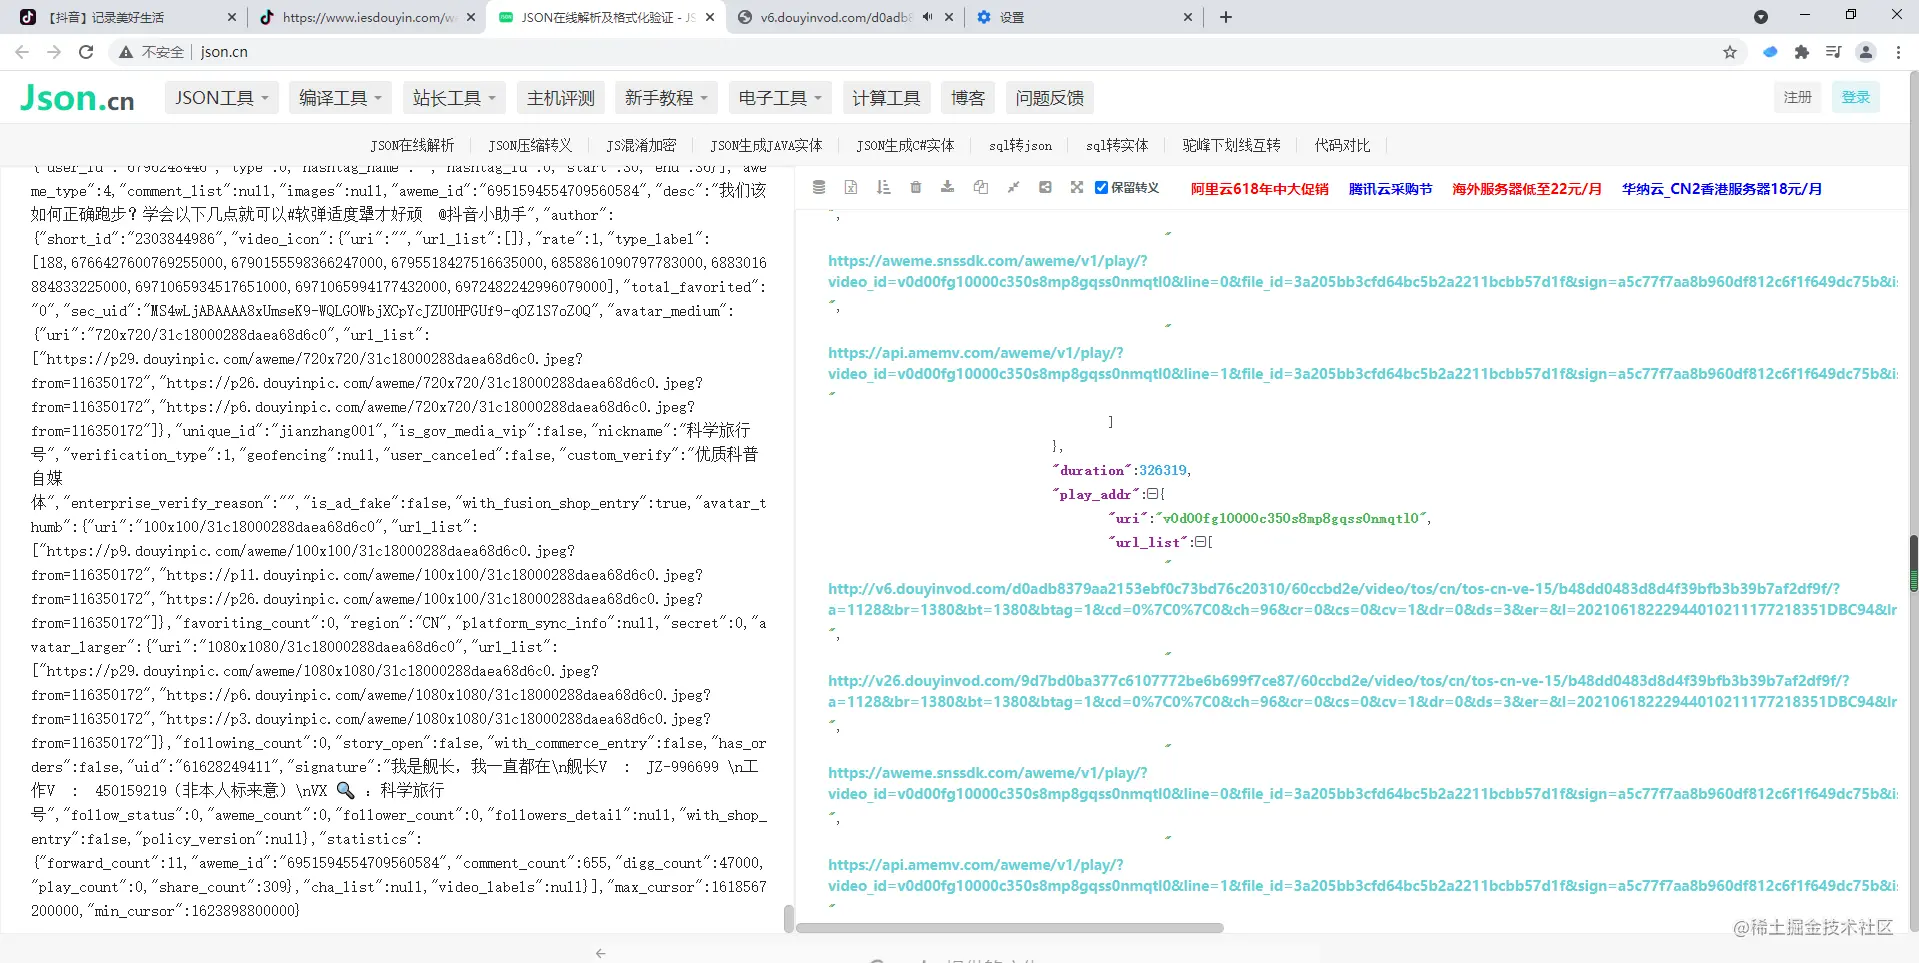Click the compress arrows icon
The width and height of the screenshot is (1919, 963).
tap(1013, 187)
